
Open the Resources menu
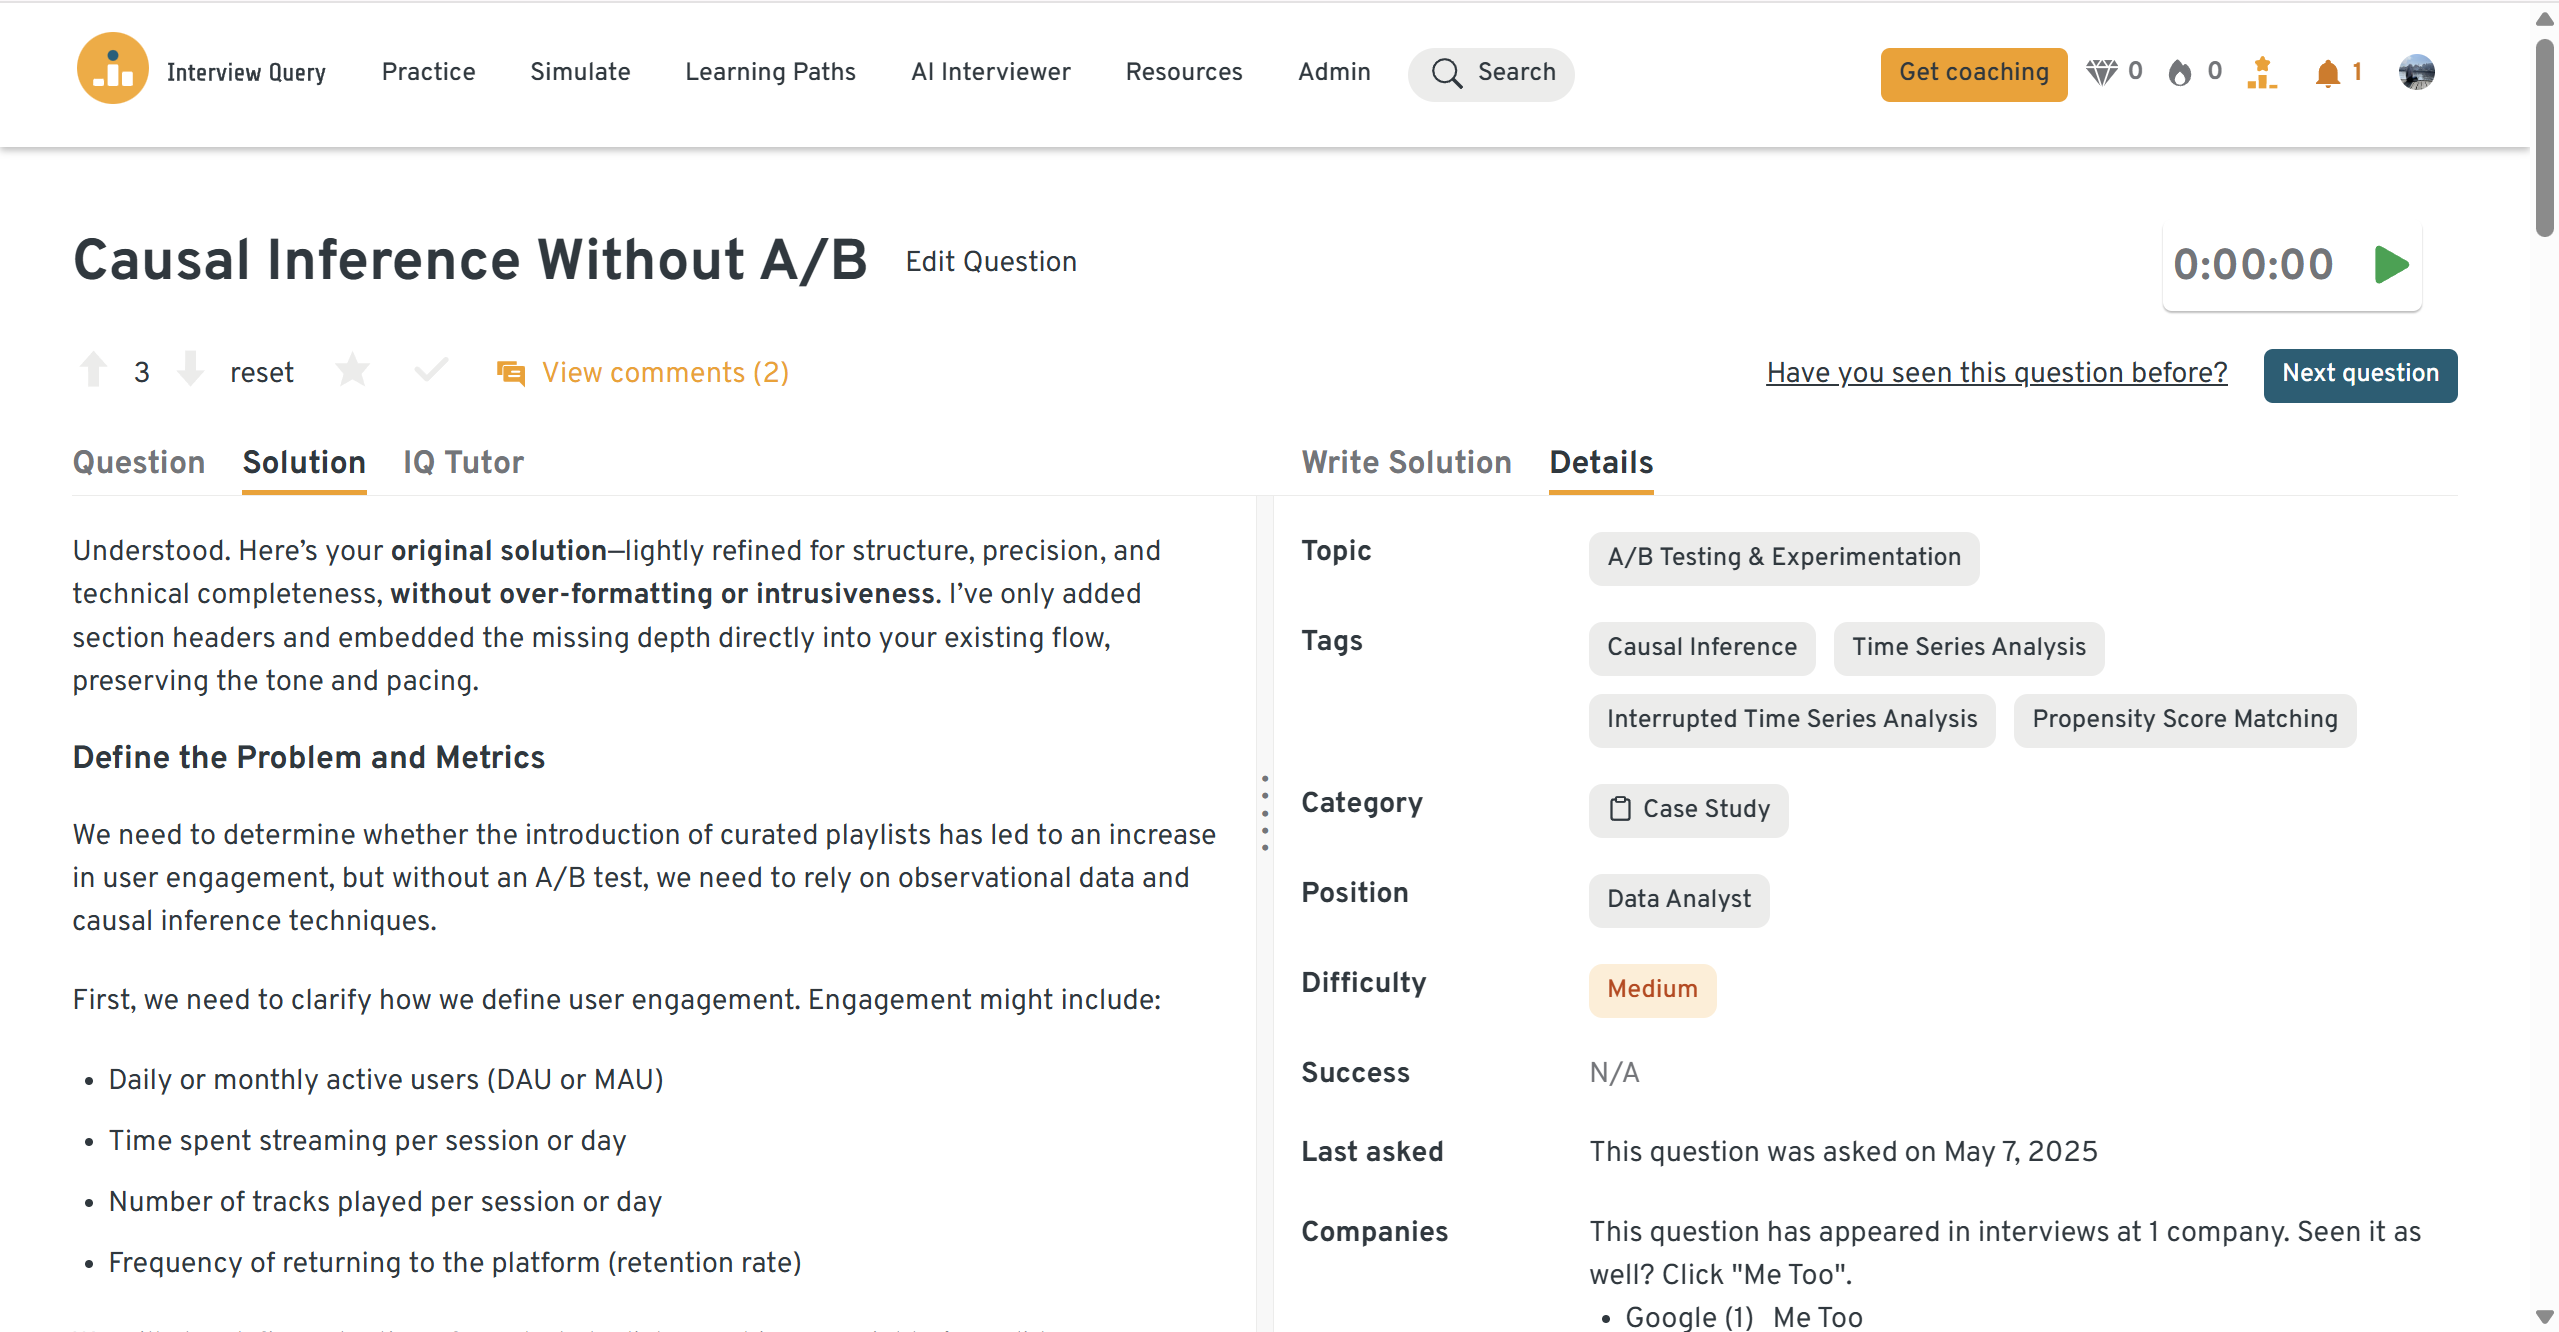coord(1183,72)
